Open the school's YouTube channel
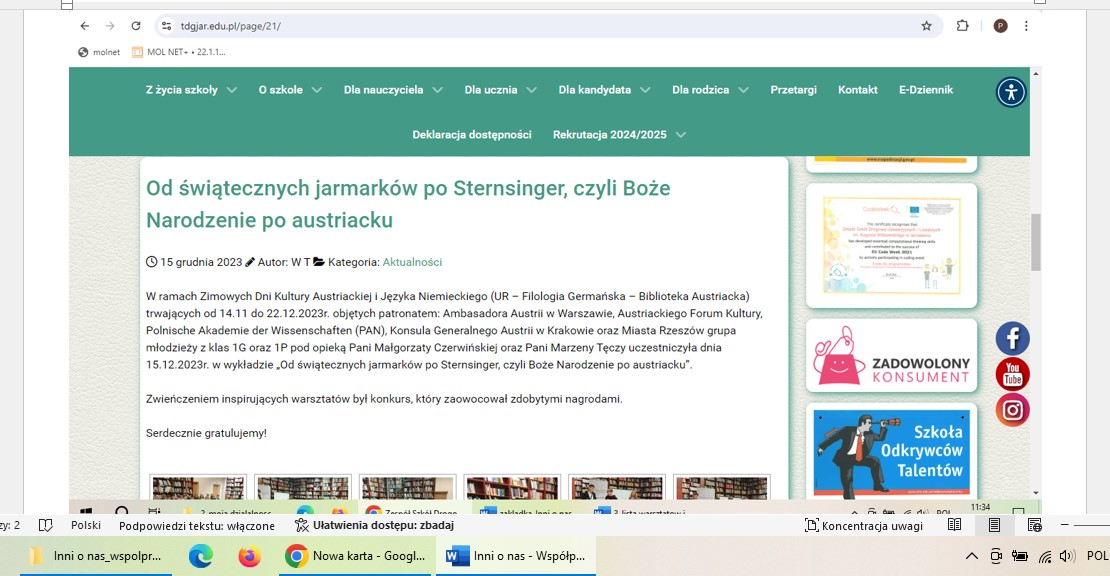 click(1012, 374)
